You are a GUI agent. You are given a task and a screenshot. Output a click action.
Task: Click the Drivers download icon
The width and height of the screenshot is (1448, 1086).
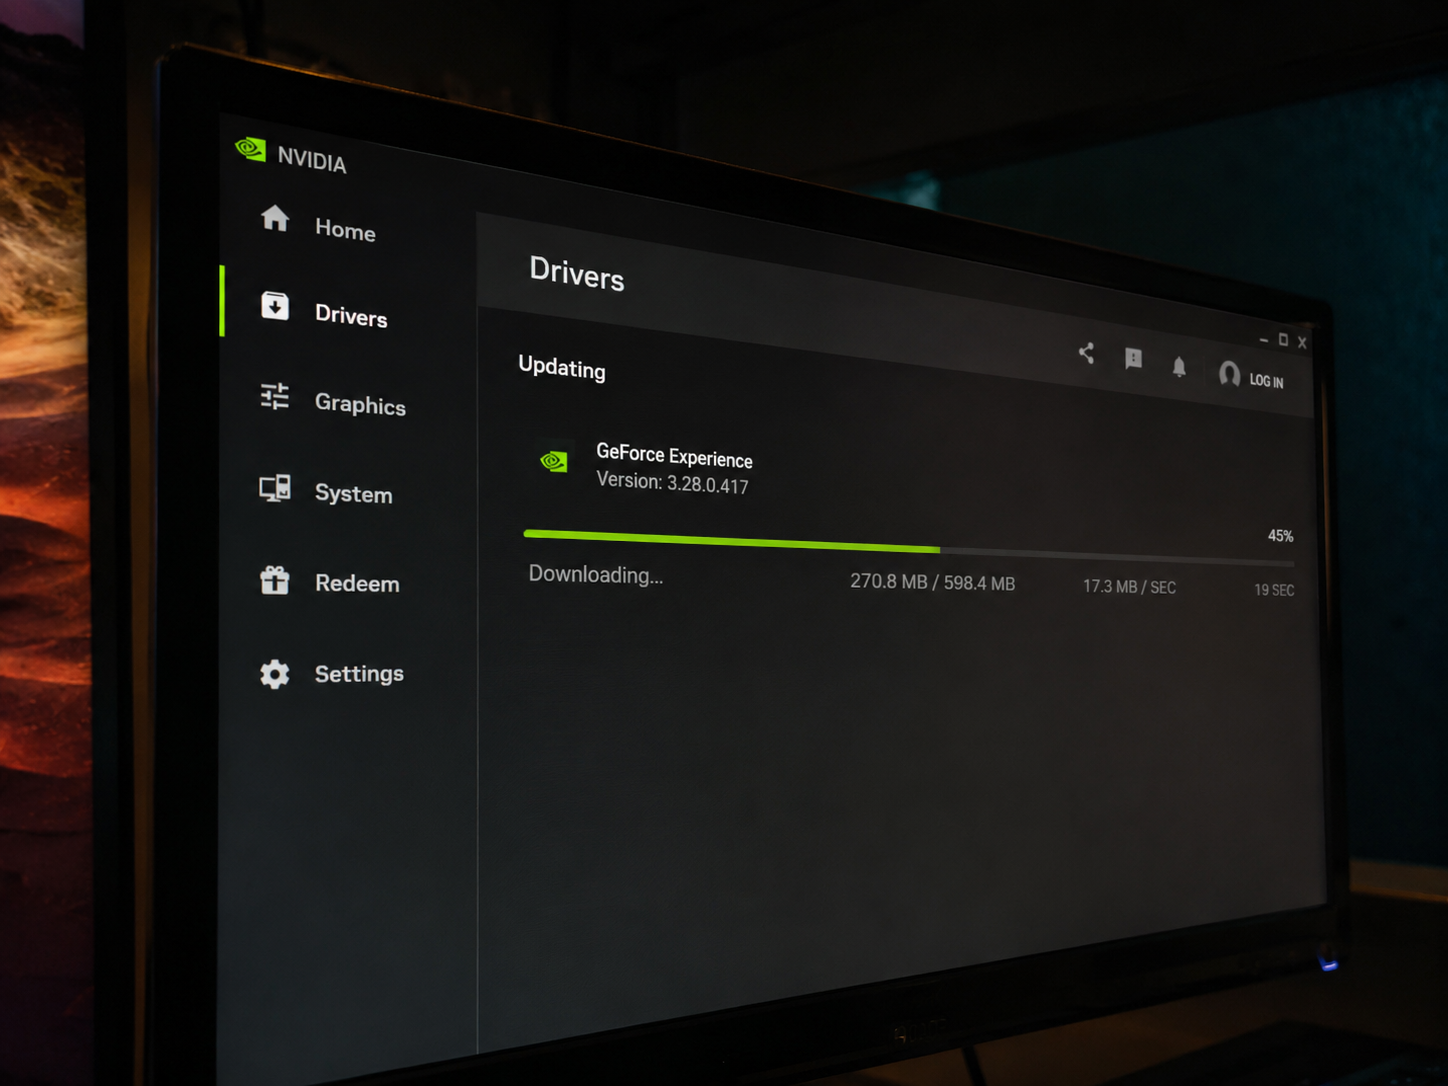tap(275, 306)
